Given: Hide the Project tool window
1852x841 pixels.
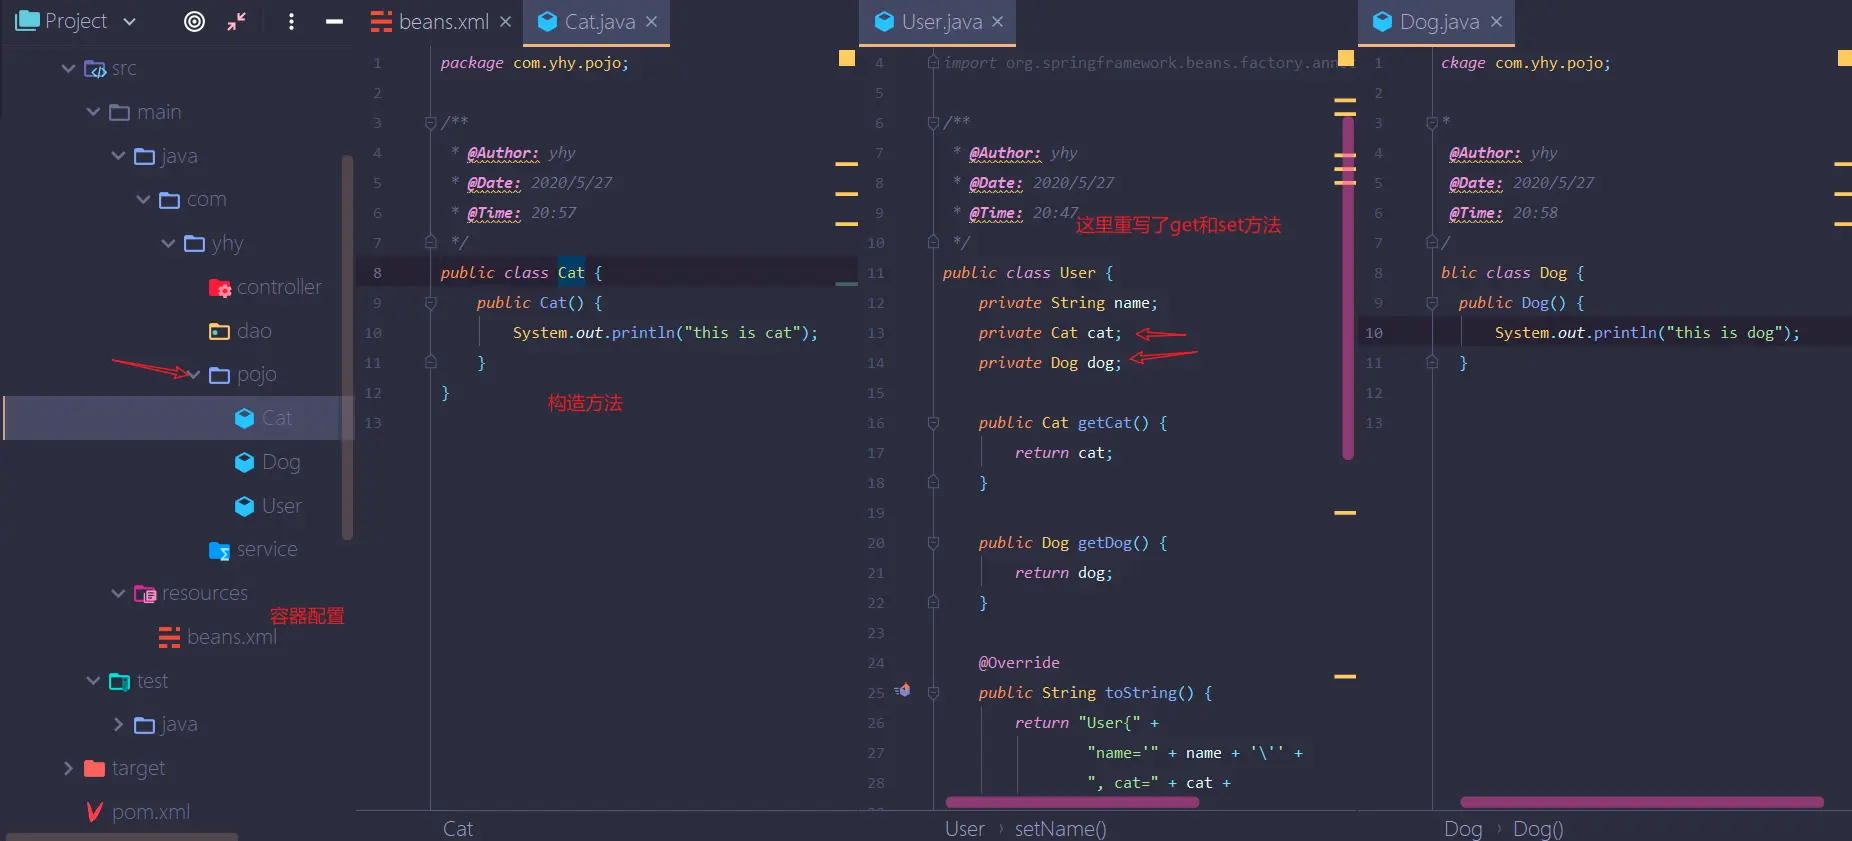Looking at the screenshot, I should pos(335,21).
